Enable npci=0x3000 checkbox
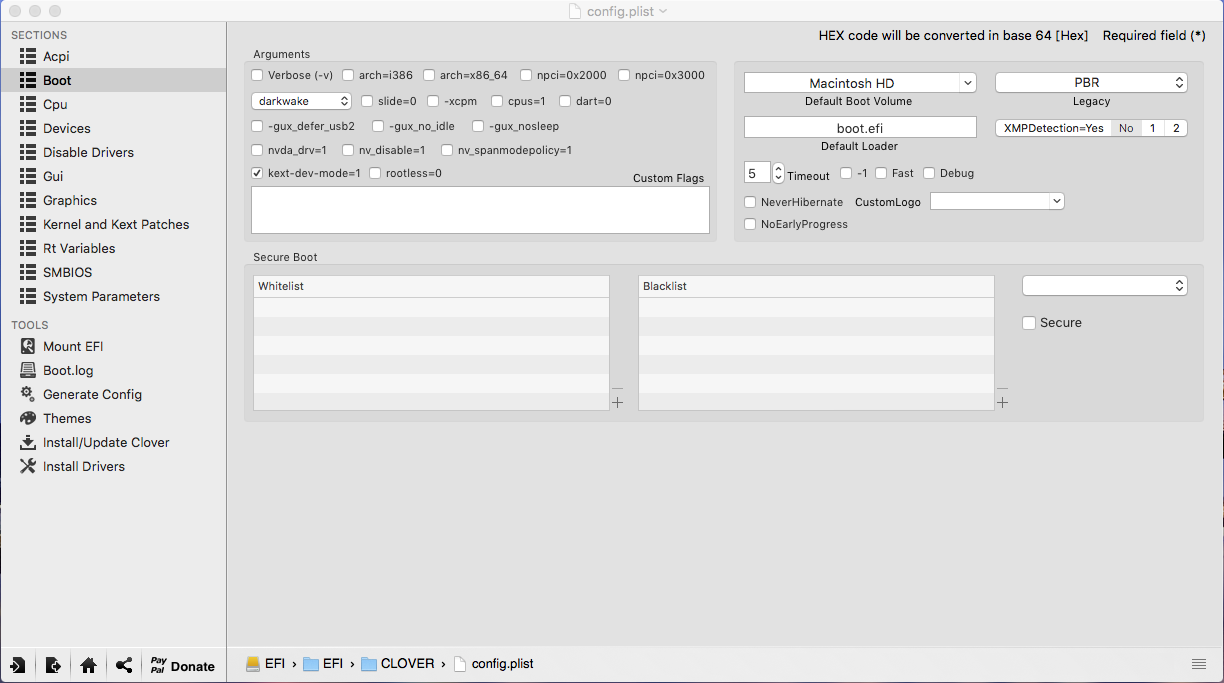The height and width of the screenshot is (683, 1224). 624,75
